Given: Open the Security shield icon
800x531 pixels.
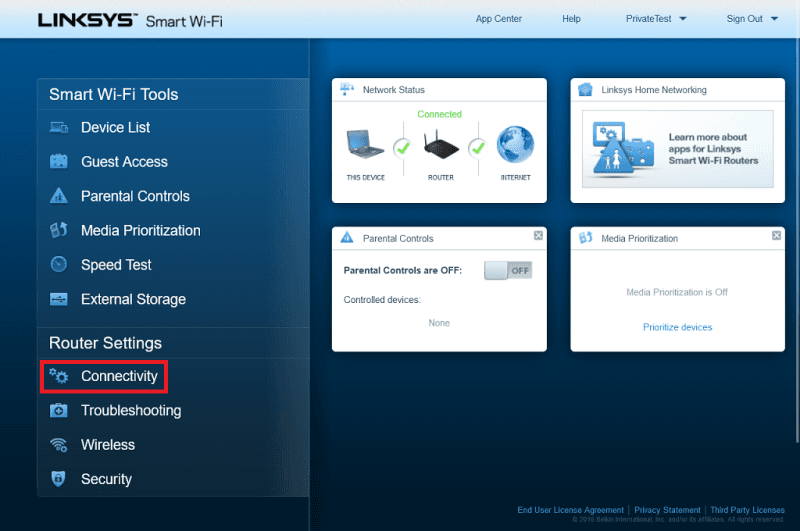Looking at the screenshot, I should tap(59, 479).
